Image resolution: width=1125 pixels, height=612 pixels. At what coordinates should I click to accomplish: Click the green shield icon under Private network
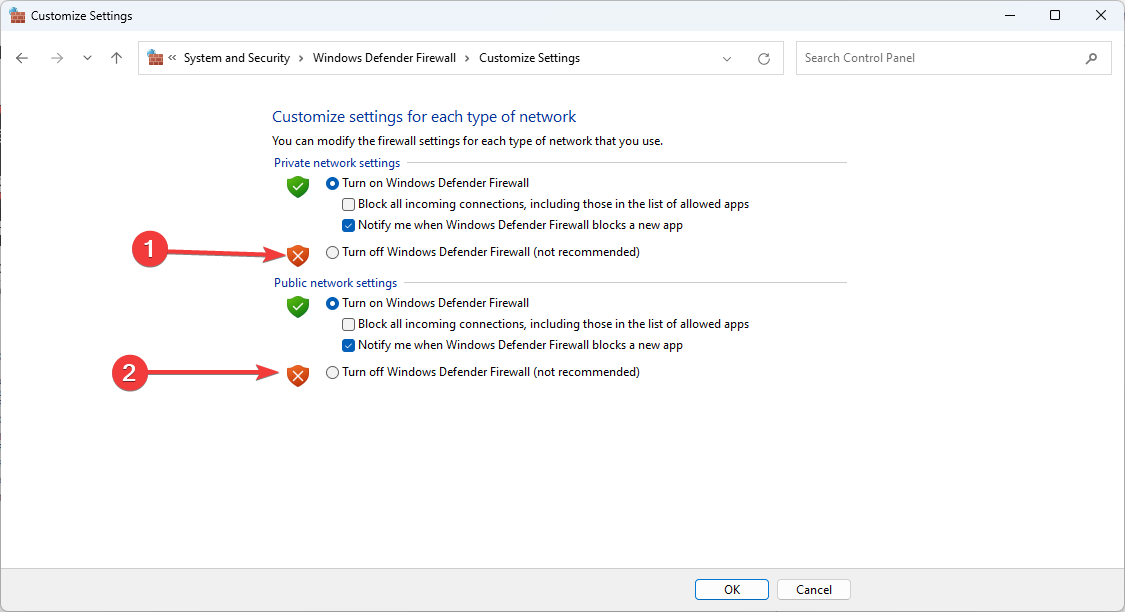coord(298,187)
